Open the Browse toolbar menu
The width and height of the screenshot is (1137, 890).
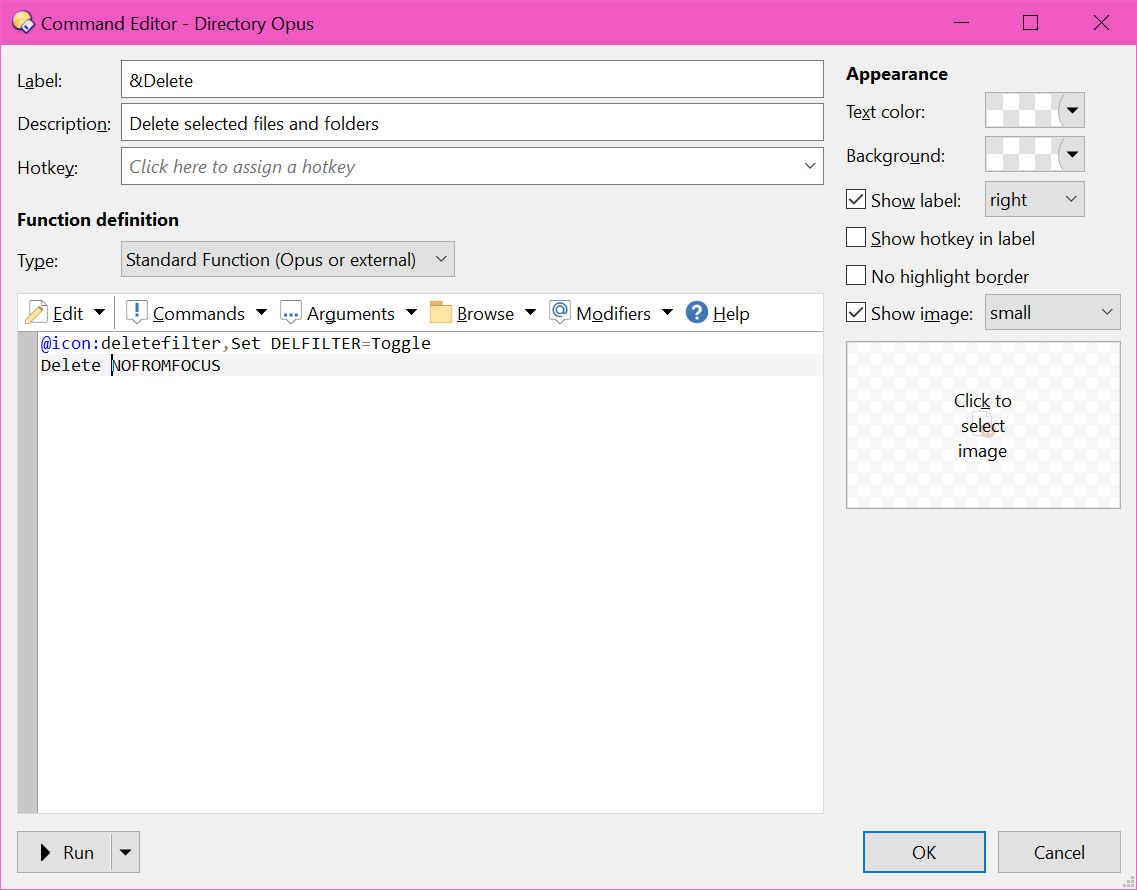483,313
